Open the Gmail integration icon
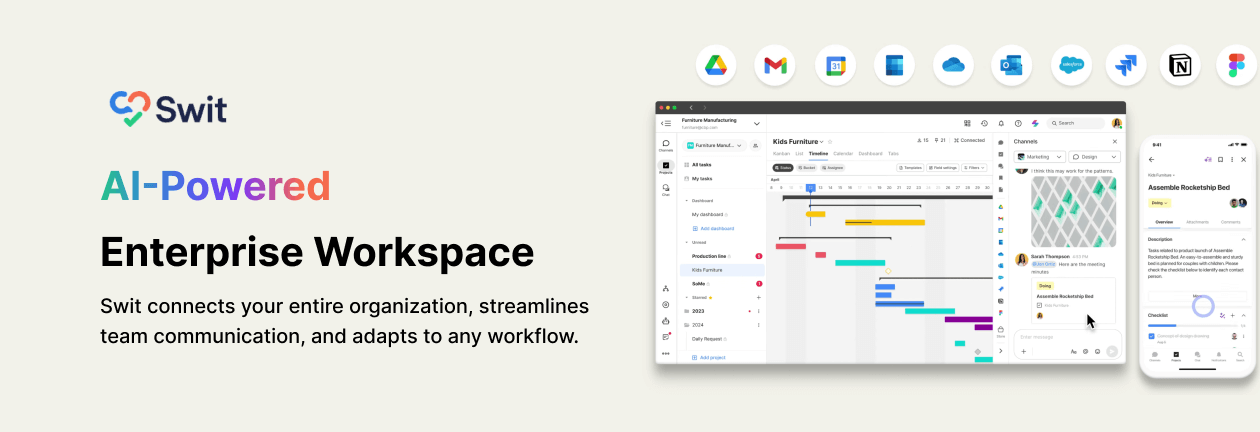This screenshot has width=1260, height=432. point(775,65)
